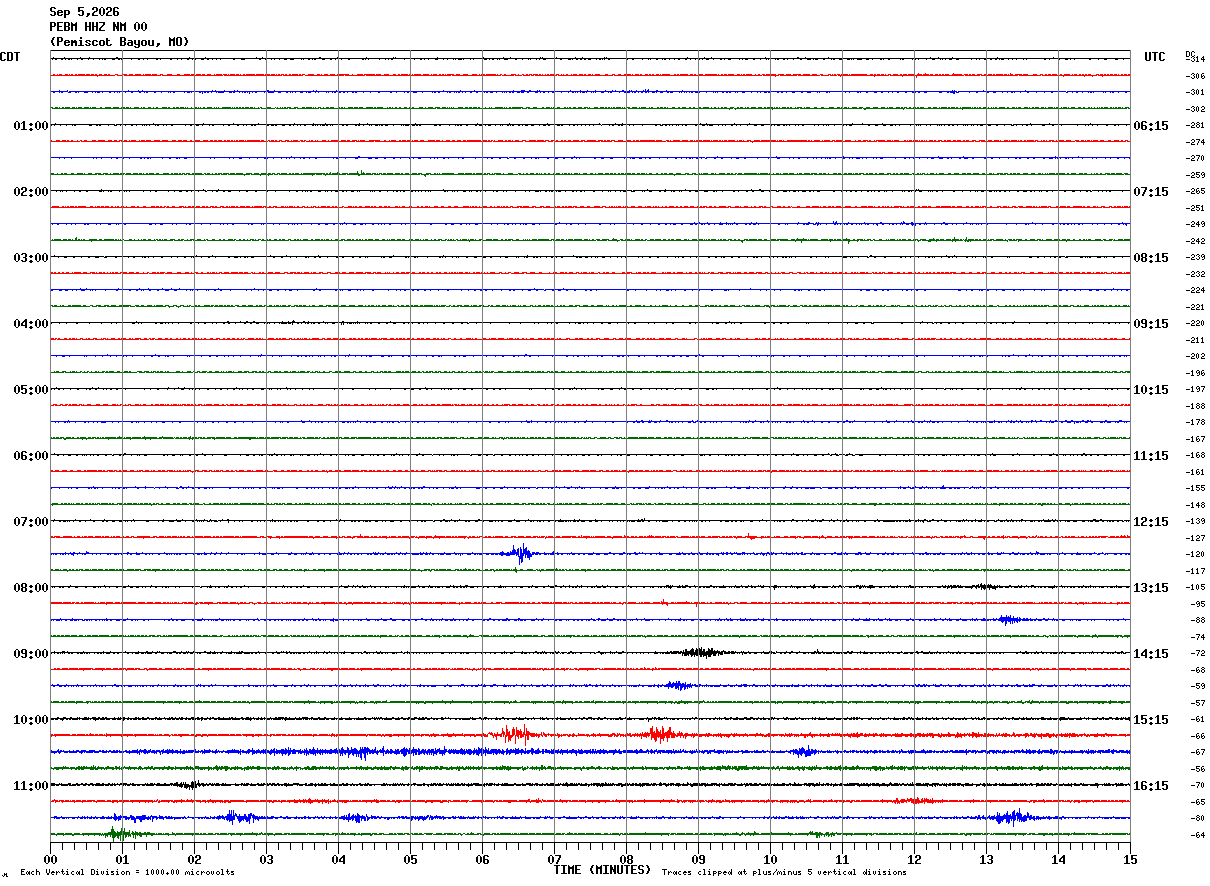This screenshot has height=886, width=1210.
Task: Click the red seismic burst on 10:15 row
Action: coord(512,734)
